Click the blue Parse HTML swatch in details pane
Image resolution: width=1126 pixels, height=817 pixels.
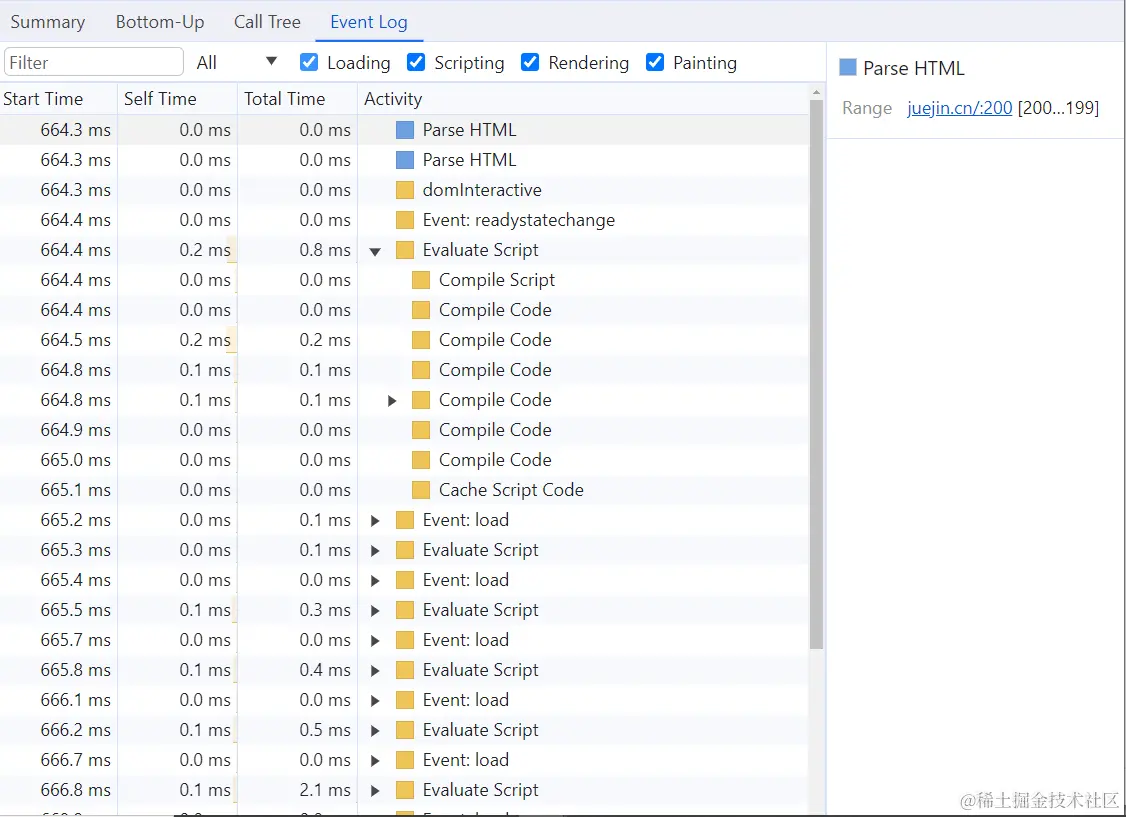848,67
